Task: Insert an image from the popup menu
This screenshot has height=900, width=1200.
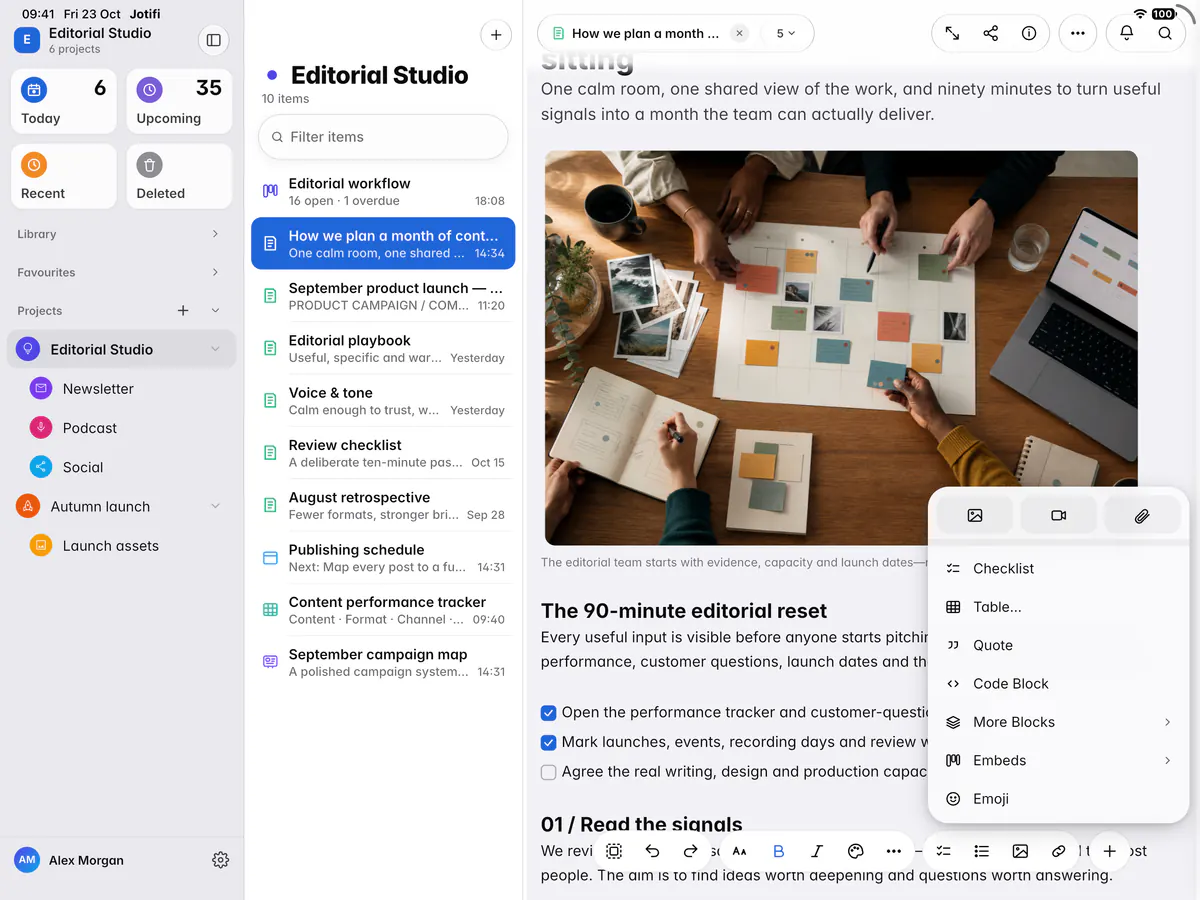Action: pyautogui.click(x=975, y=516)
